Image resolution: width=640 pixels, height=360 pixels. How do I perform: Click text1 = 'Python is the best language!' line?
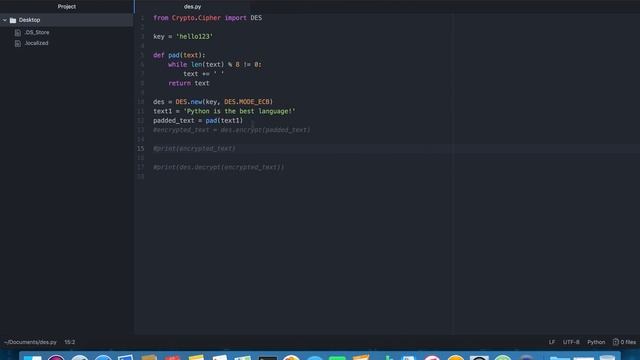(224, 111)
